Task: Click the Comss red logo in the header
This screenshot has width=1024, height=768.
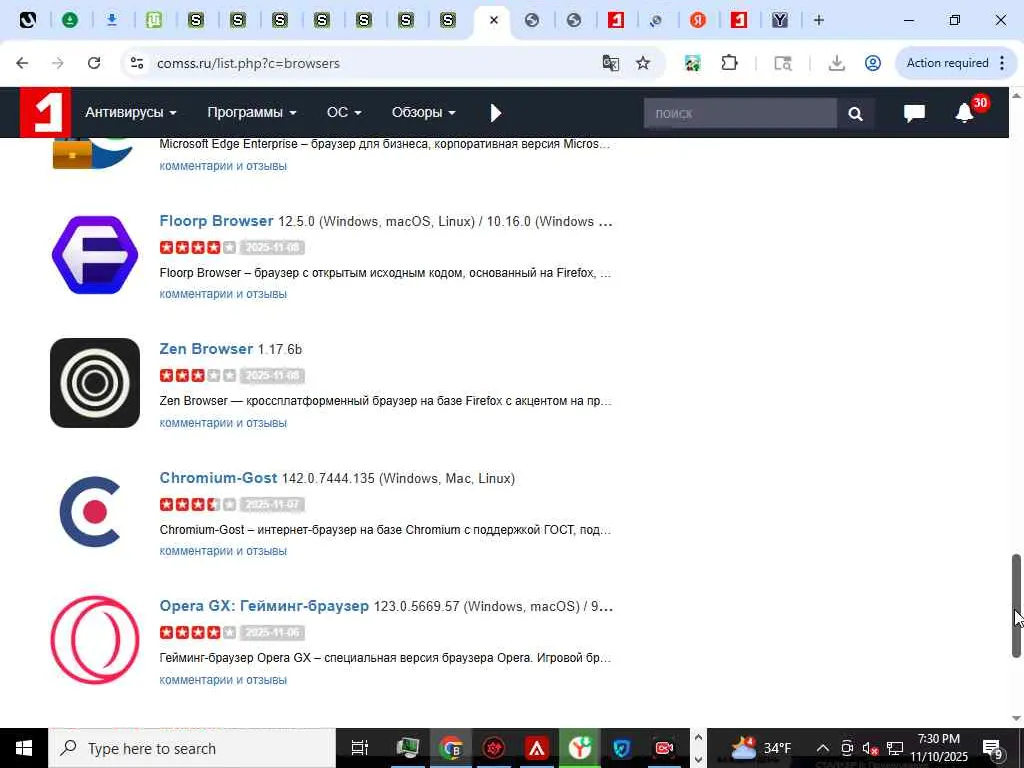Action: click(x=44, y=112)
